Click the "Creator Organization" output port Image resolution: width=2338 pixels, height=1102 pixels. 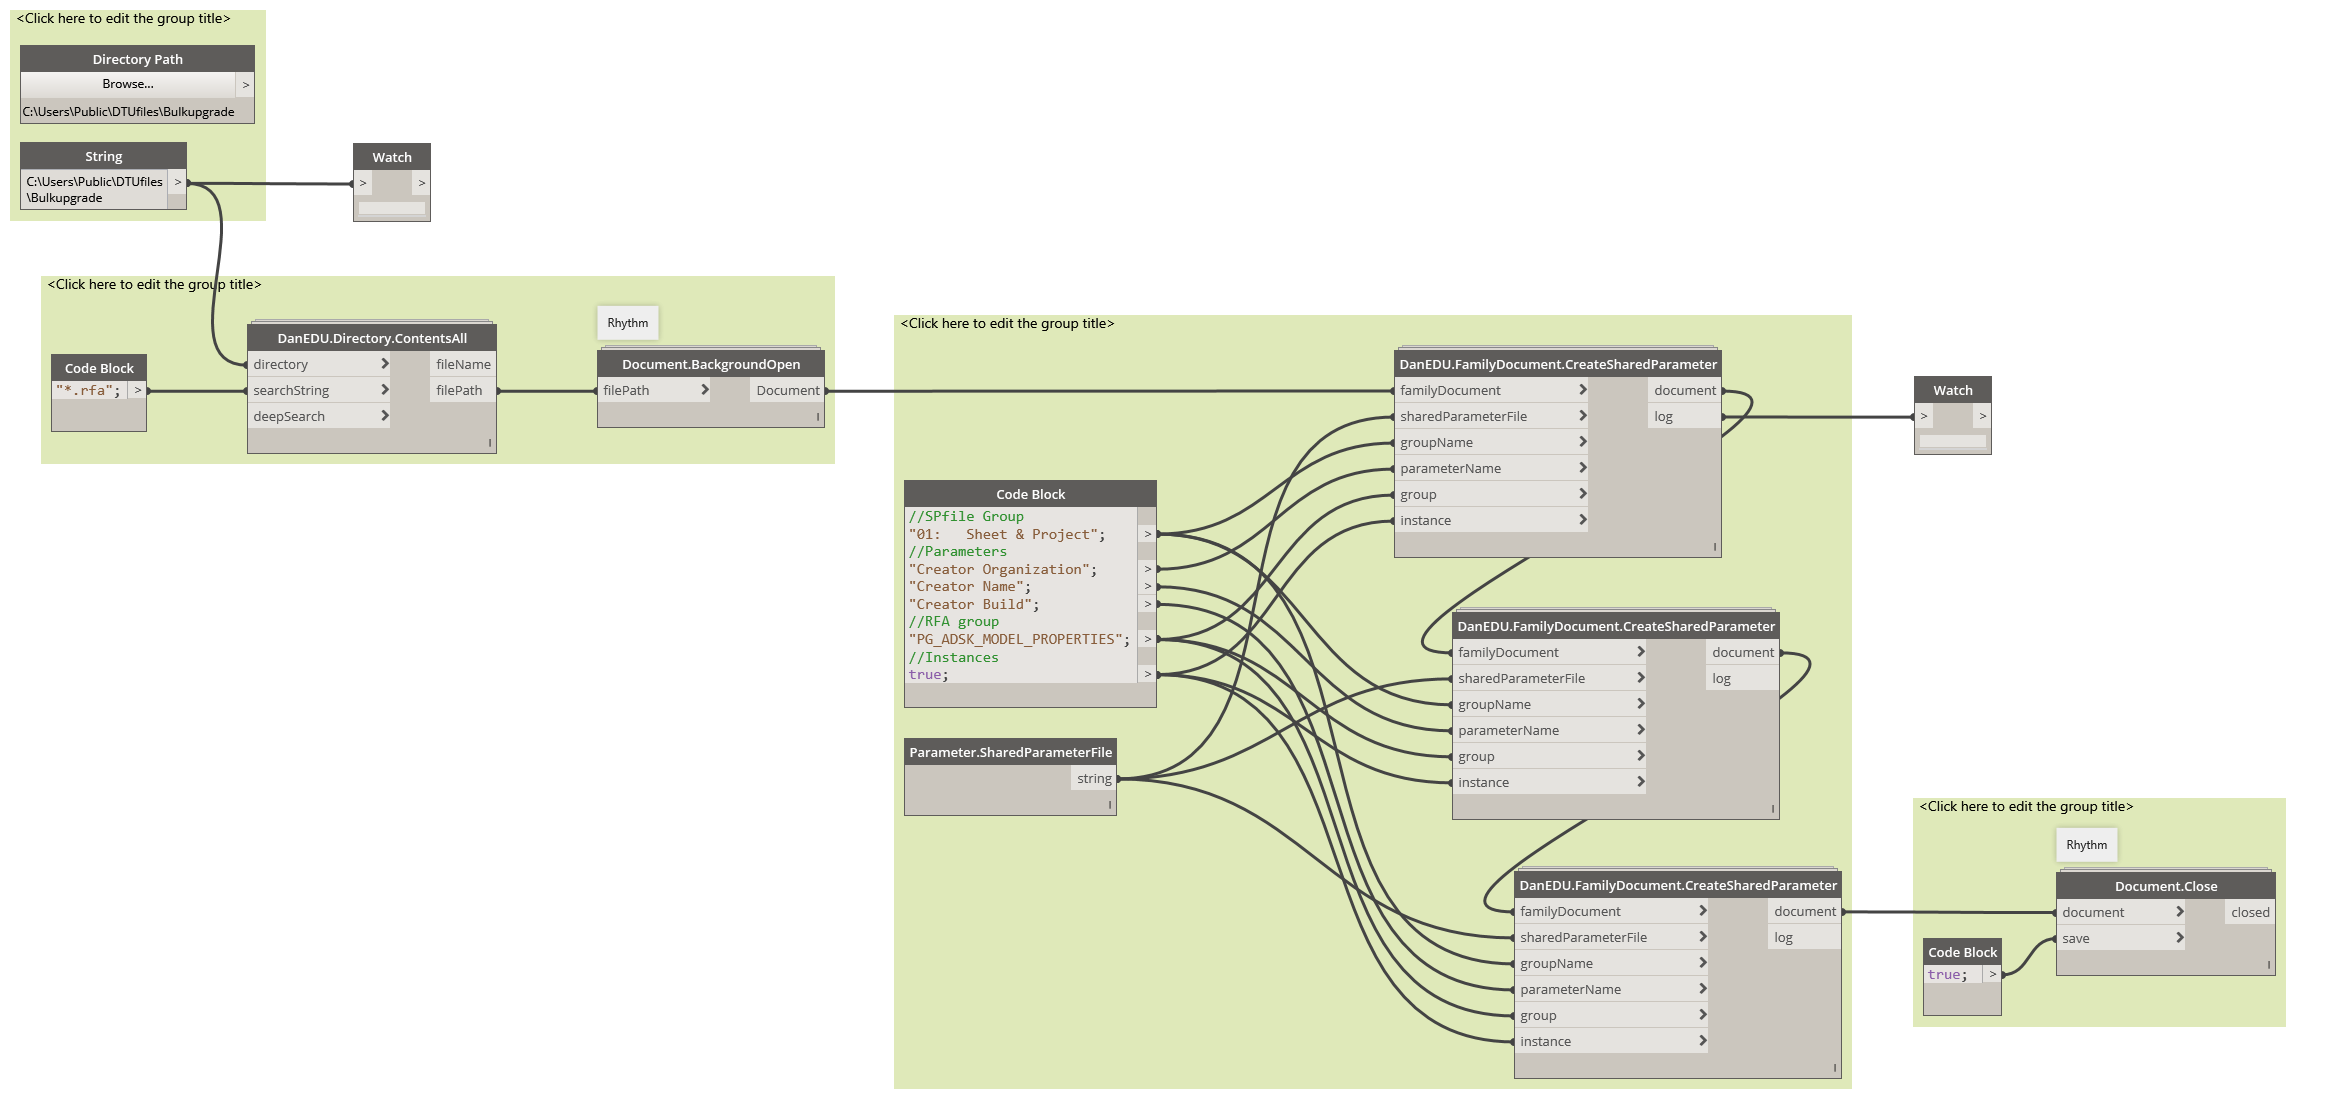1147,569
